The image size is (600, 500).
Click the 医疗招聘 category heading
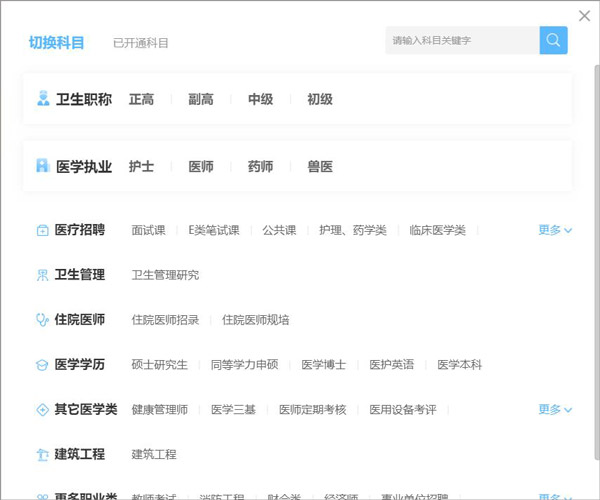tap(80, 230)
